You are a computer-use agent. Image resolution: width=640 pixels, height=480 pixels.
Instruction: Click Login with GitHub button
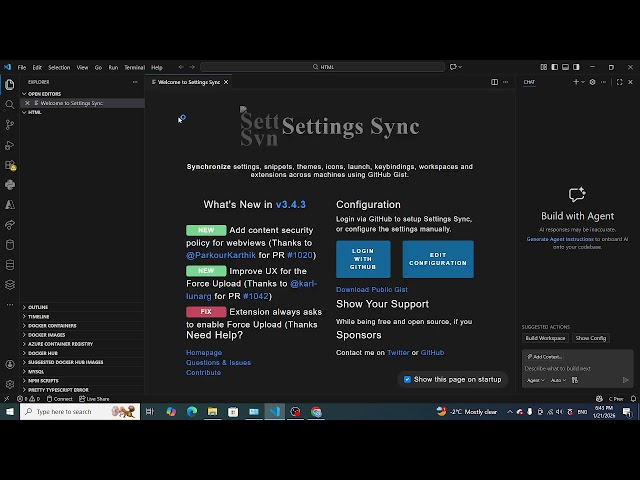[363, 259]
